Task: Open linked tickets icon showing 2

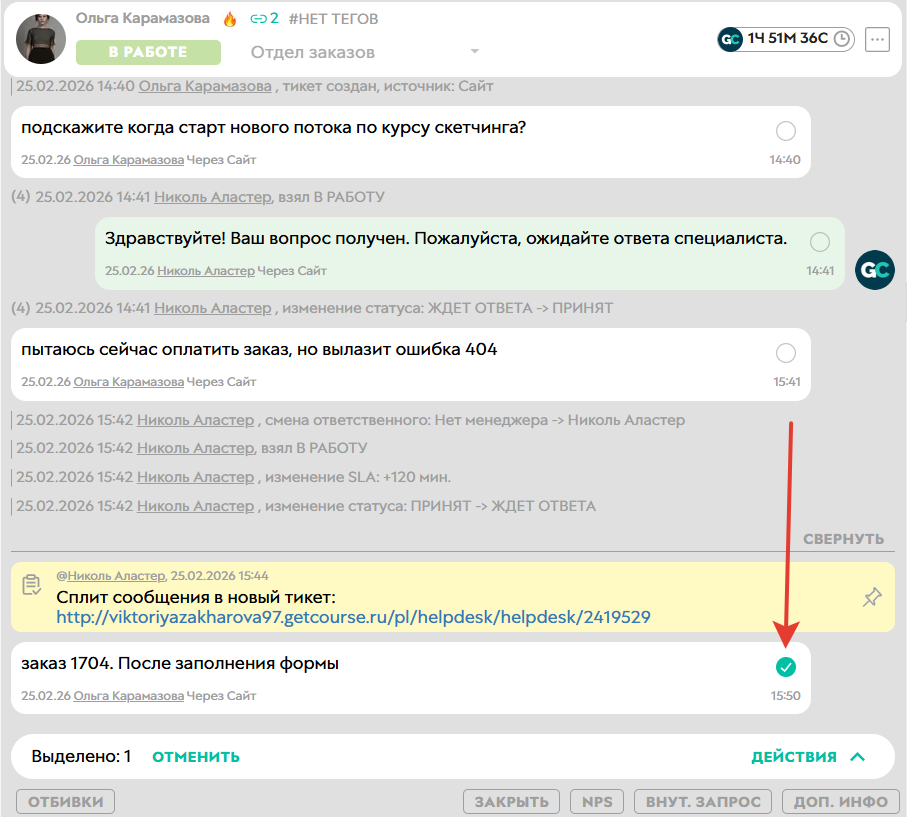Action: click(264, 19)
